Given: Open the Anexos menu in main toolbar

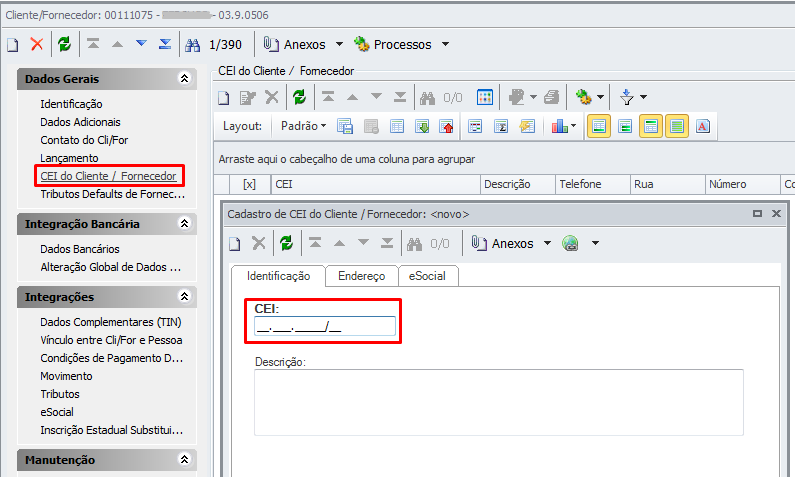Looking at the screenshot, I should pyautogui.click(x=295, y=45).
